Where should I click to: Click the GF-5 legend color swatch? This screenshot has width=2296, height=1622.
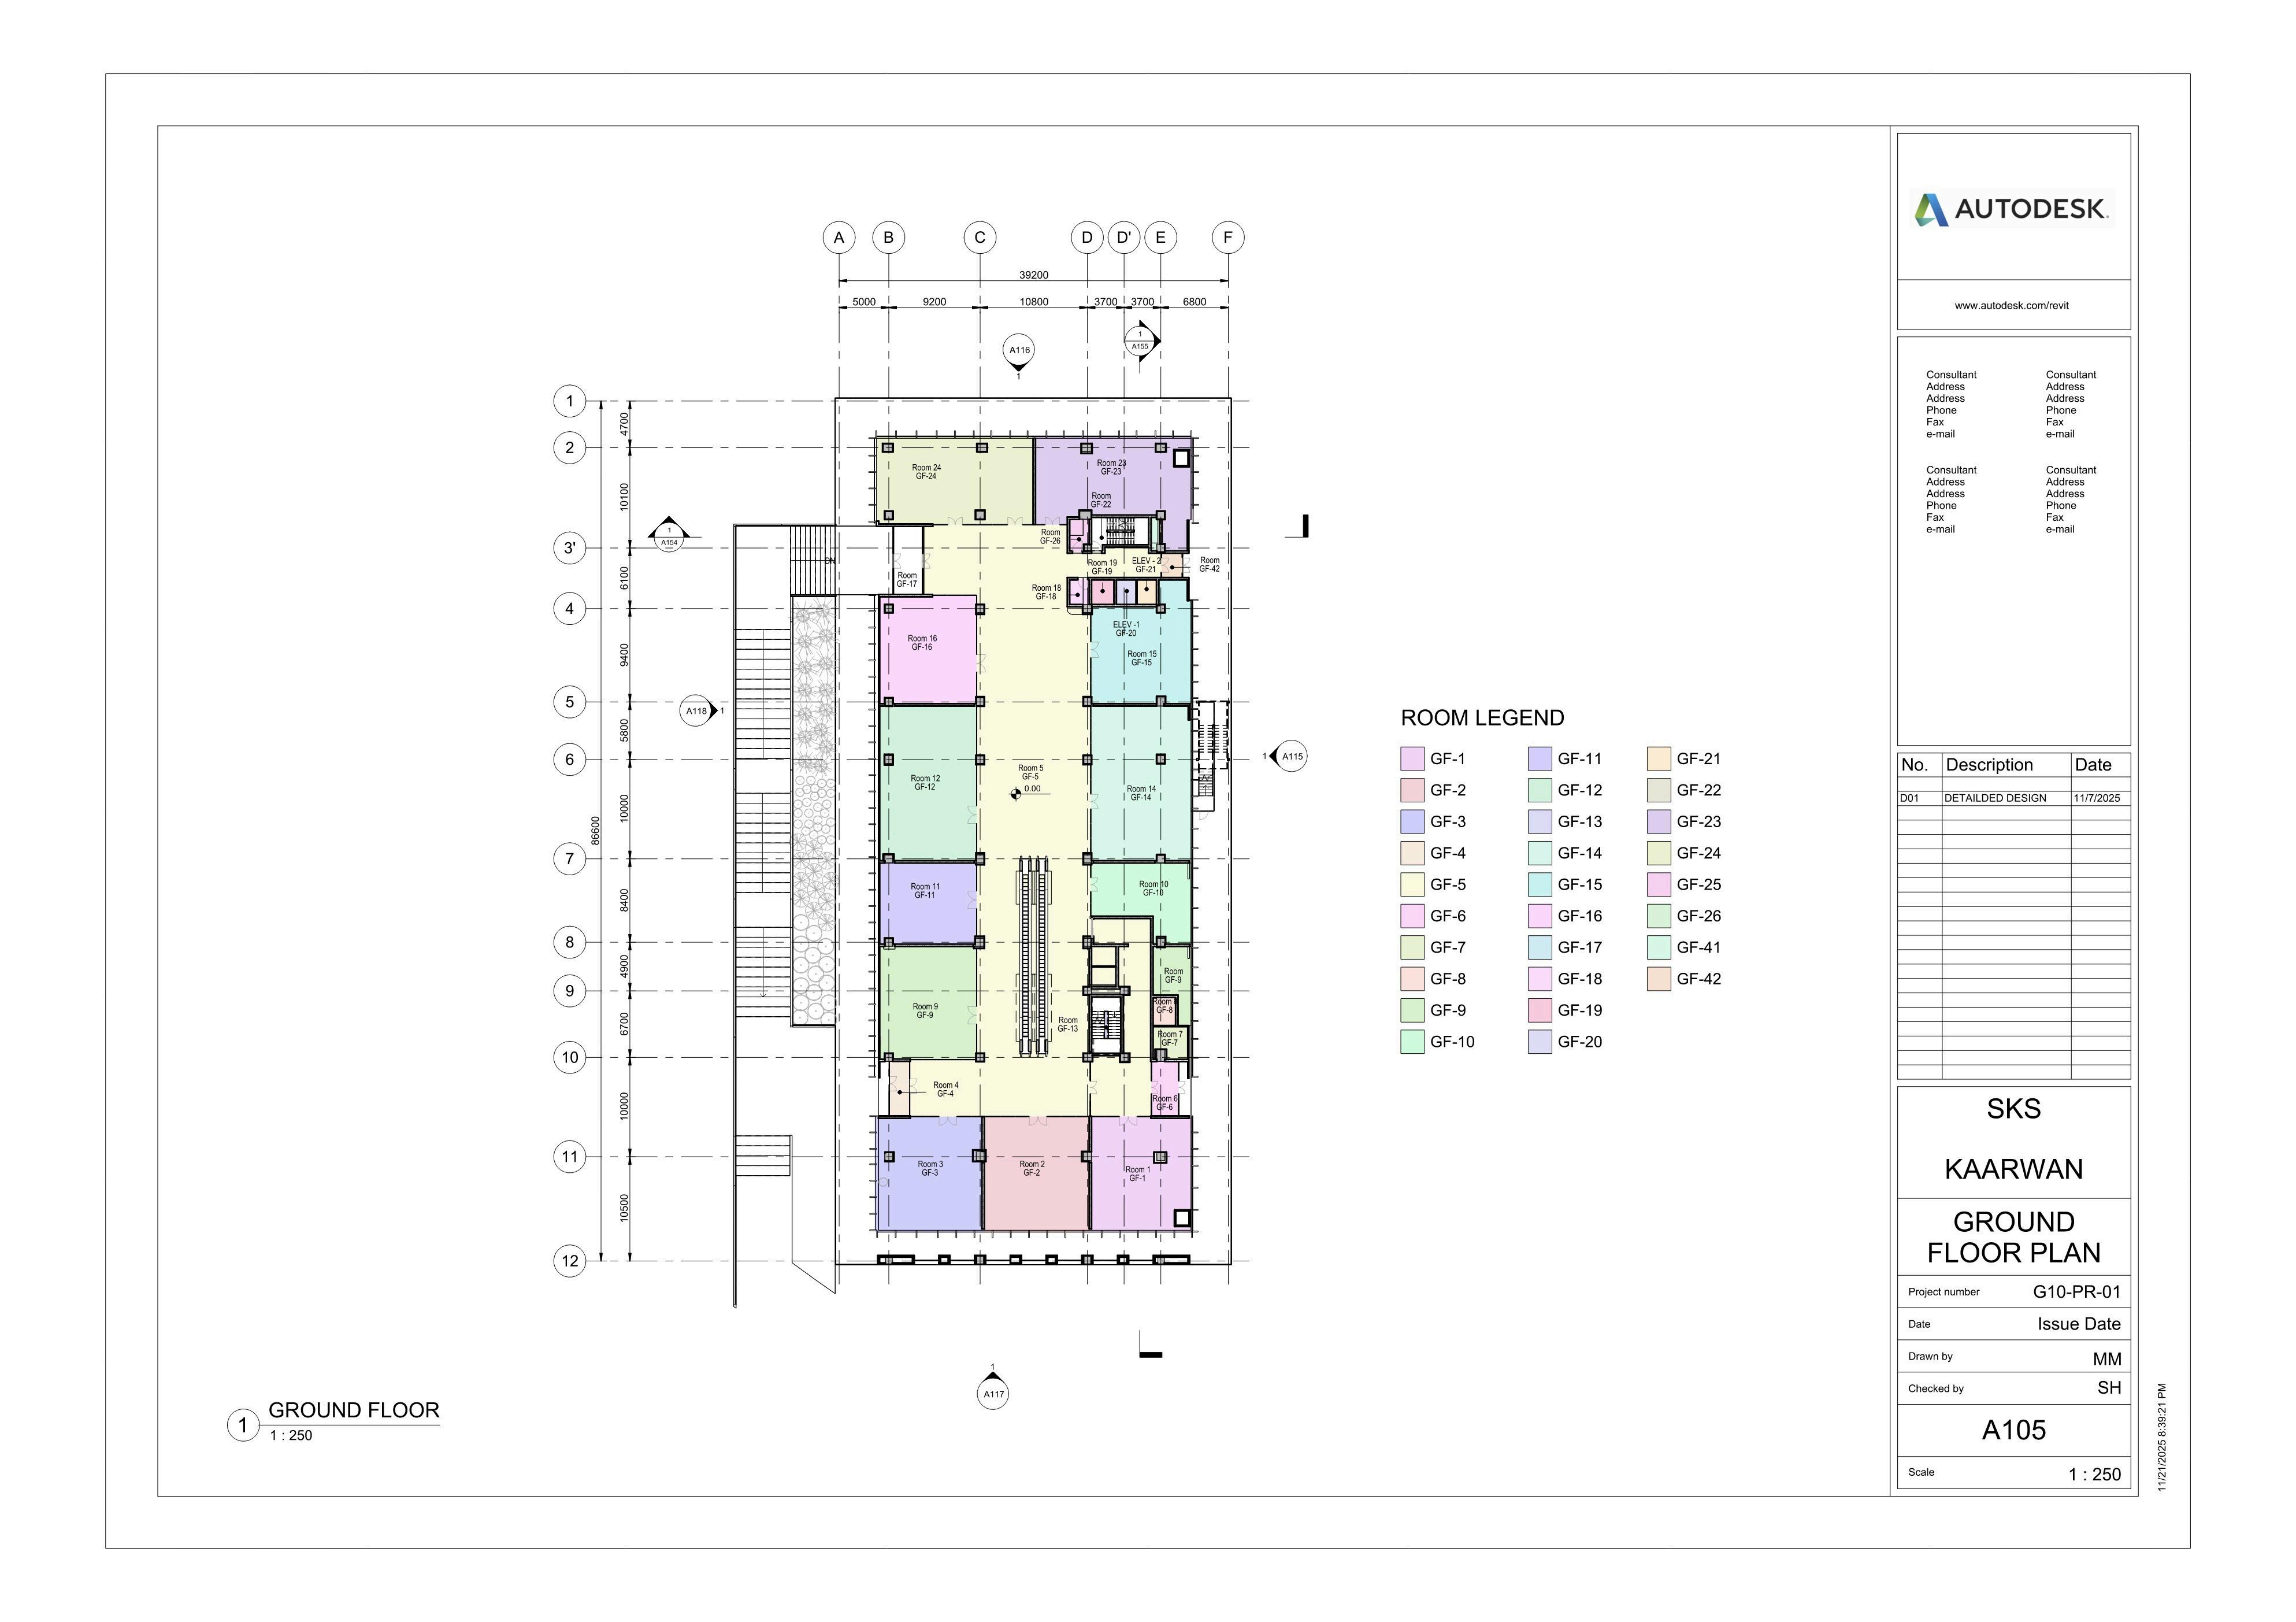point(1412,885)
